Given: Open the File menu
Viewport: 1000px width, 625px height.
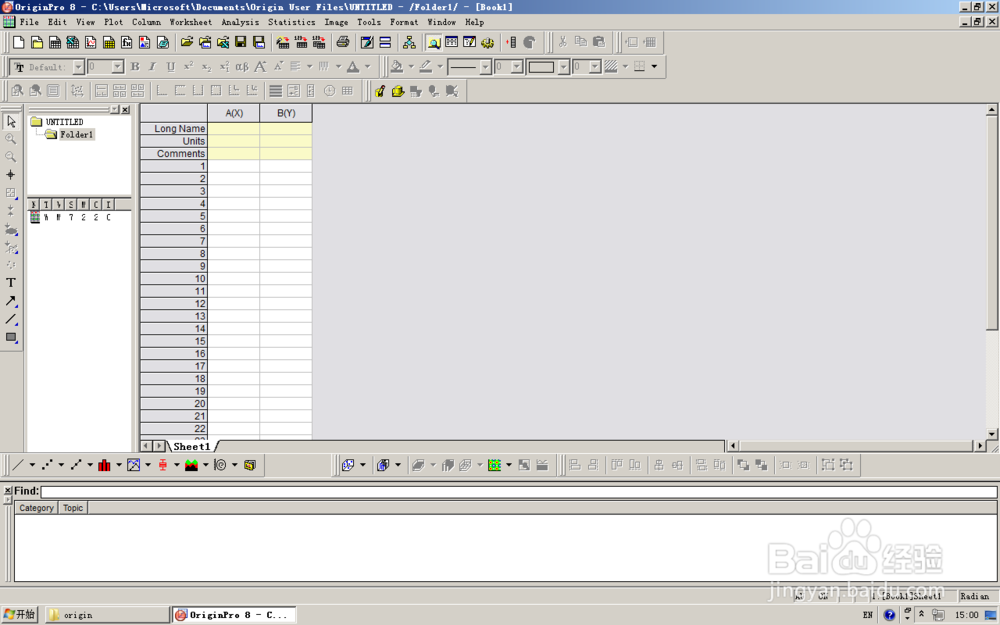Looking at the screenshot, I should click(x=29, y=22).
